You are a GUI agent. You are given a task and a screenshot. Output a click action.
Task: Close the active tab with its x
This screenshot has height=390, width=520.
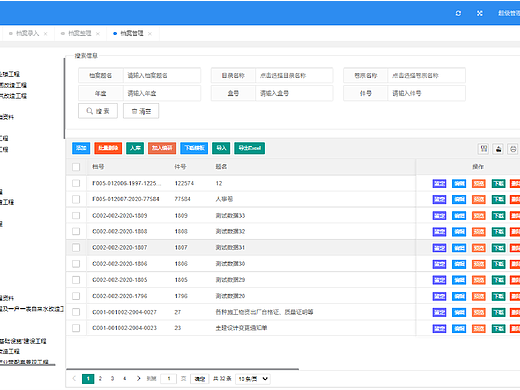150,34
